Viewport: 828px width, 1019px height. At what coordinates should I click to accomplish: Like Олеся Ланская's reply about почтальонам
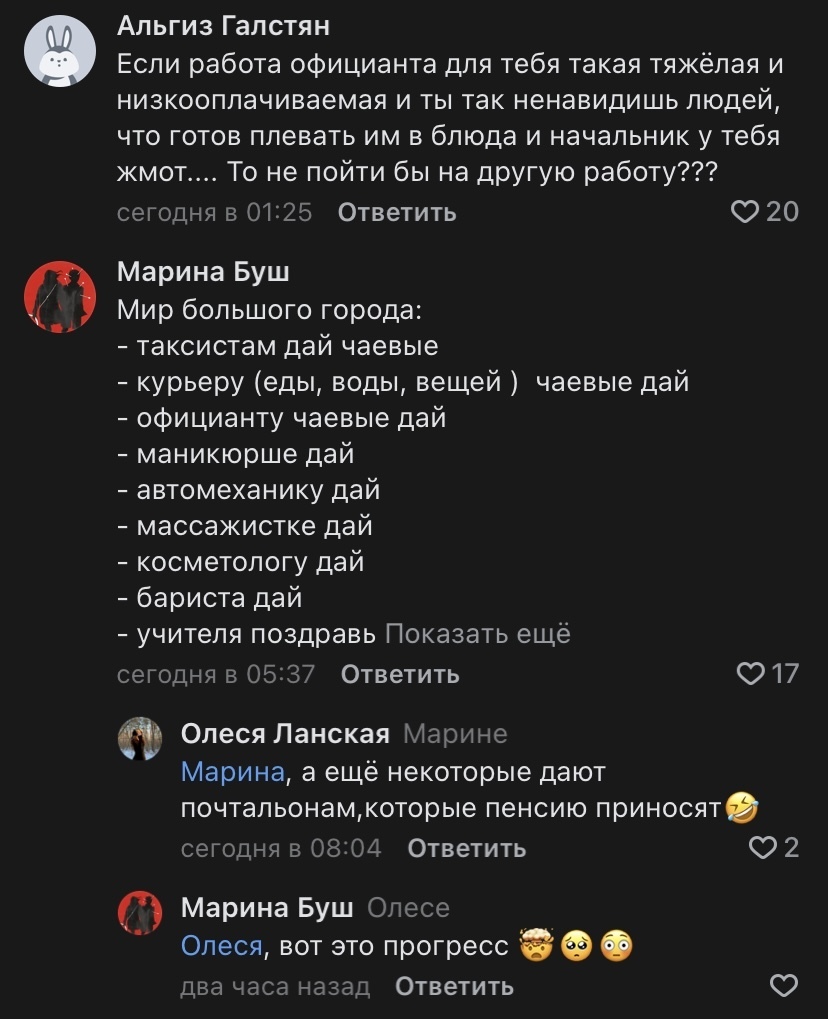[763, 848]
